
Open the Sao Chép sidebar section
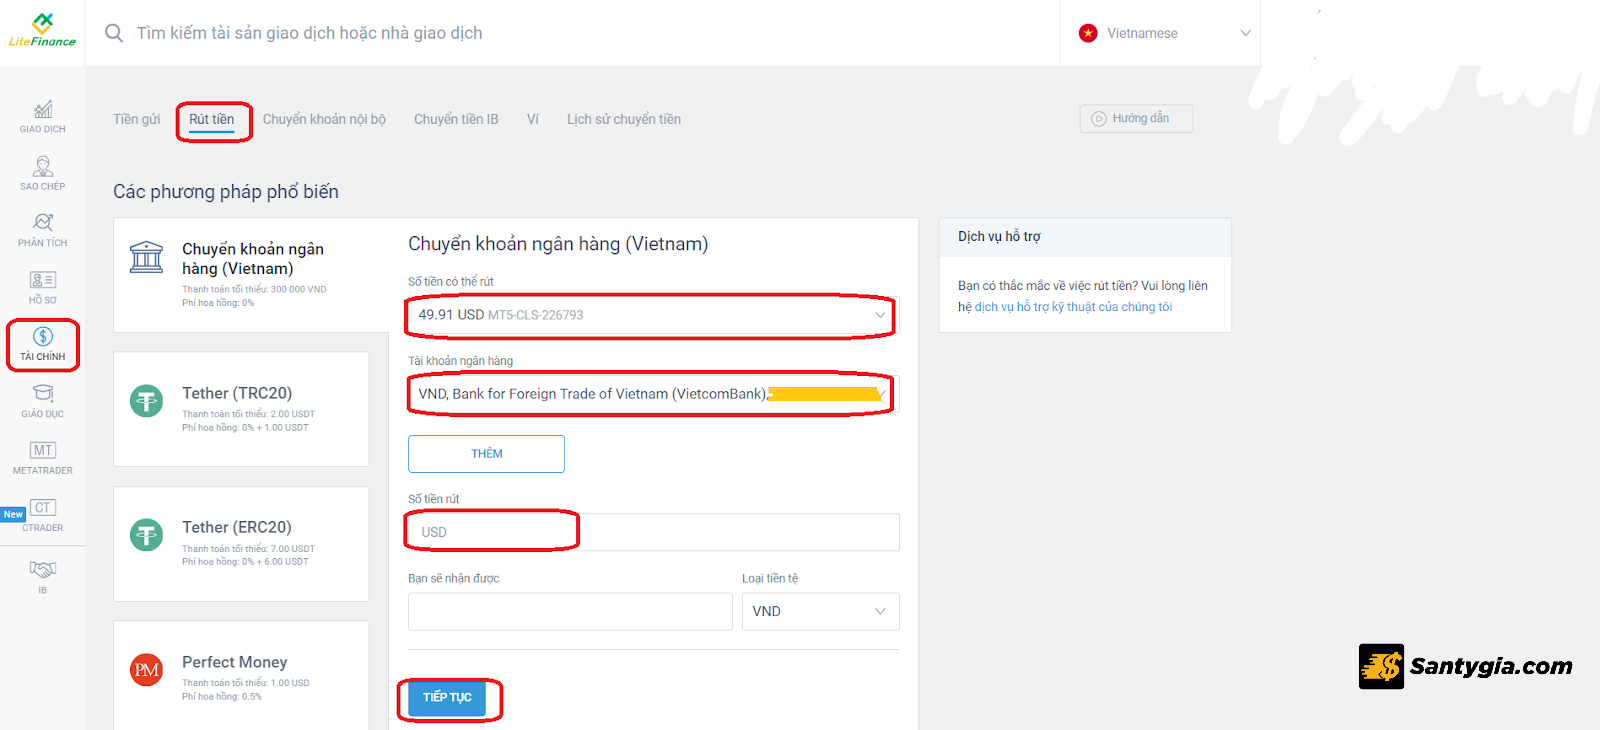42,173
